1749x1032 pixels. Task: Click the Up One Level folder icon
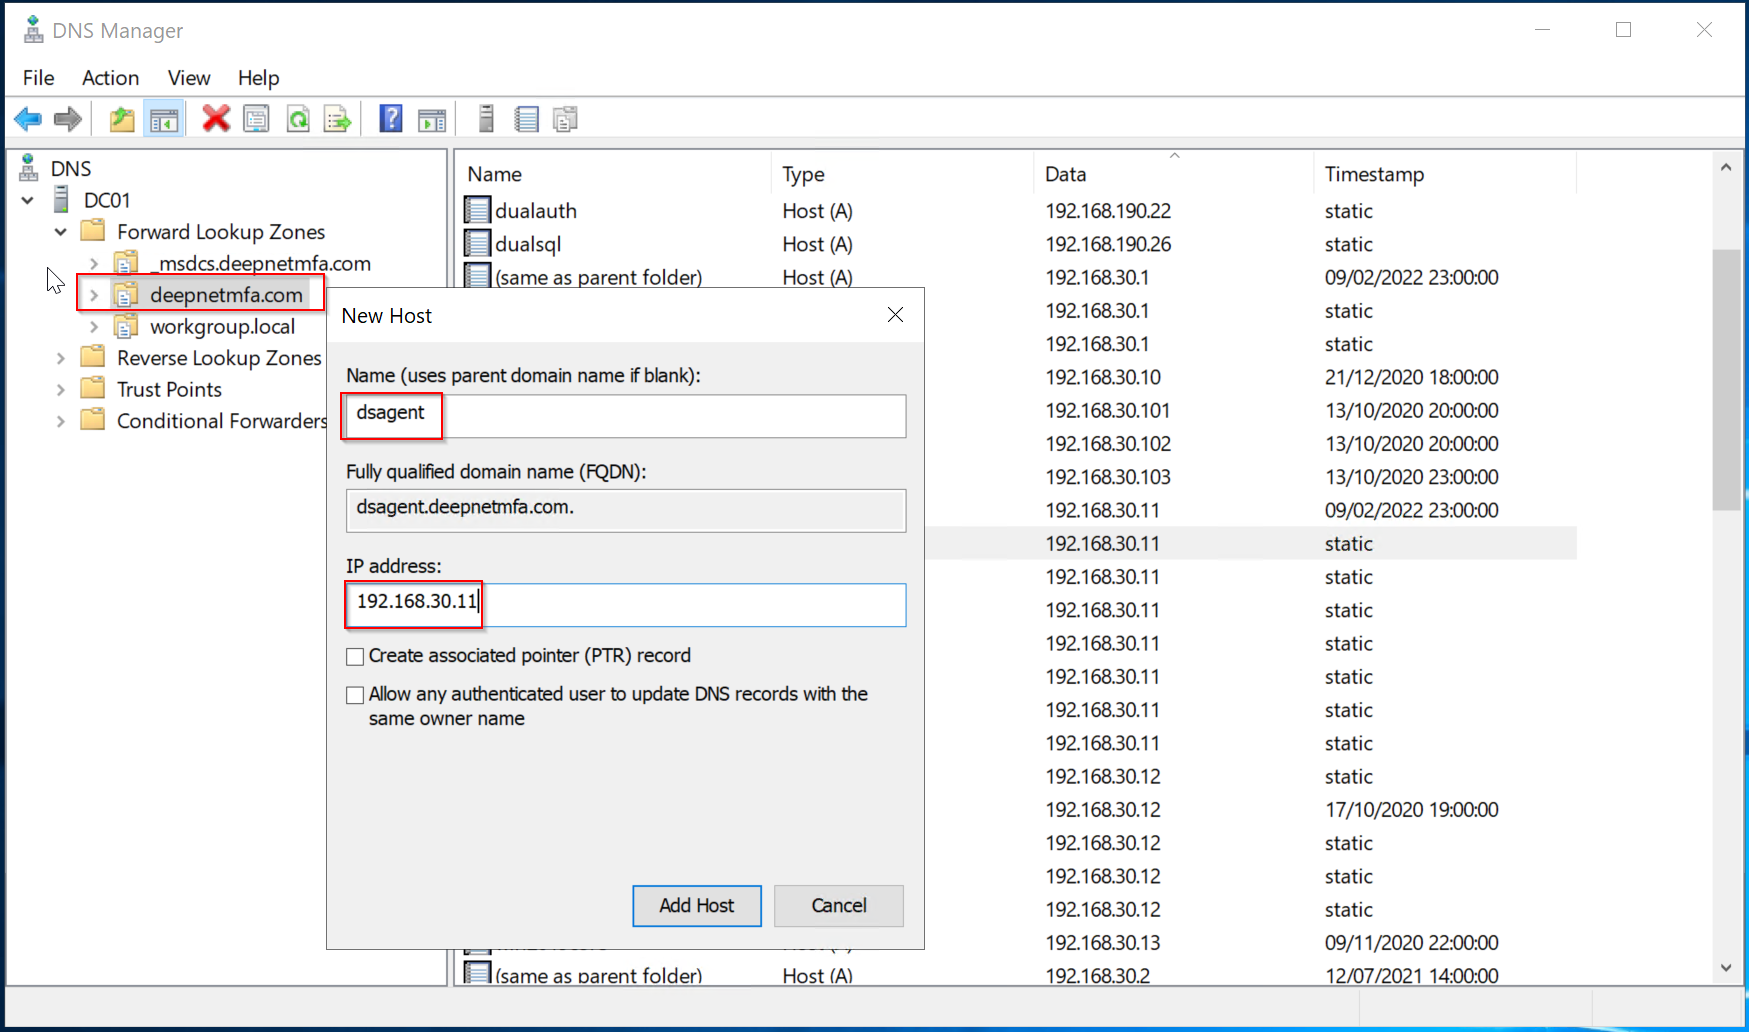(122, 120)
